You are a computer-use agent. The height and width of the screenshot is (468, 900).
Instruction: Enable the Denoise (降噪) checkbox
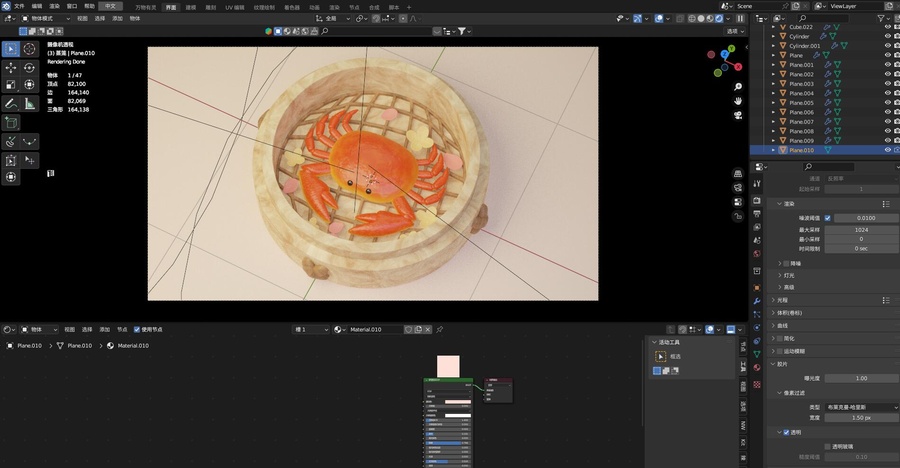pyautogui.click(x=786, y=264)
